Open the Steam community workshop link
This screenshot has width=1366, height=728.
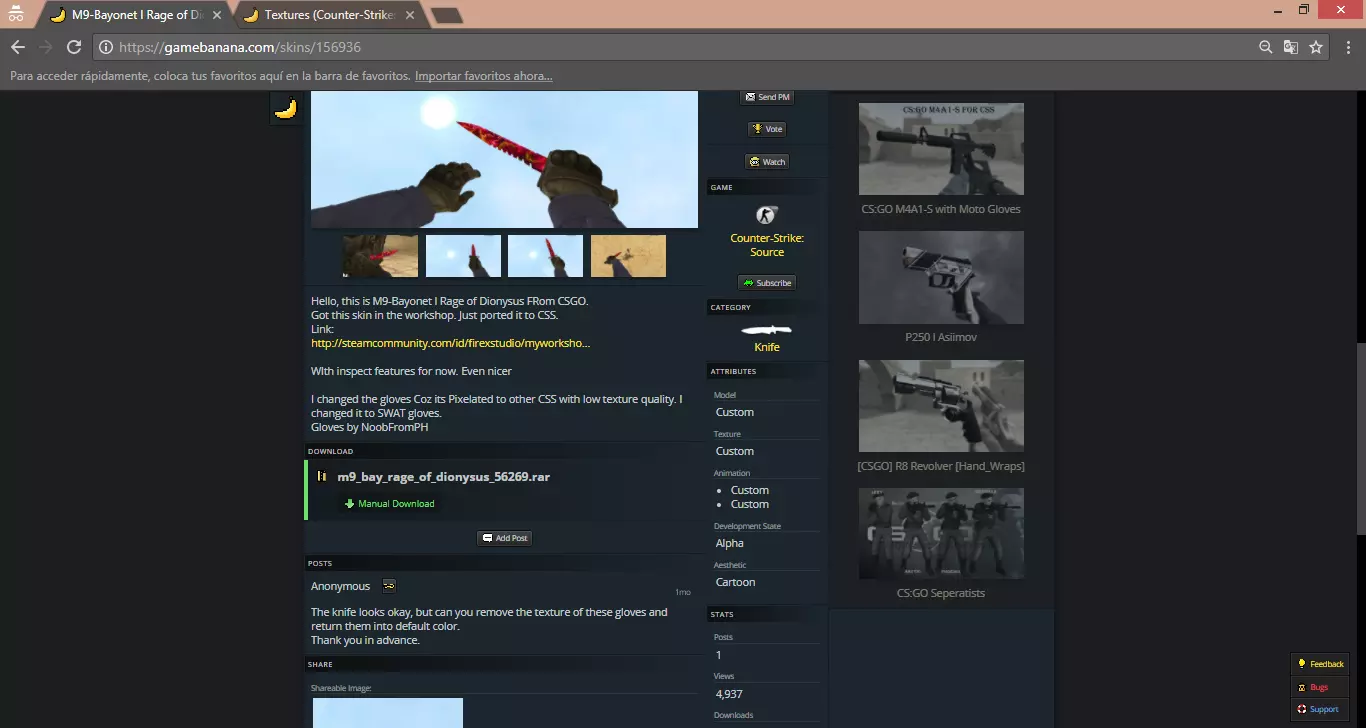pyautogui.click(x=450, y=343)
